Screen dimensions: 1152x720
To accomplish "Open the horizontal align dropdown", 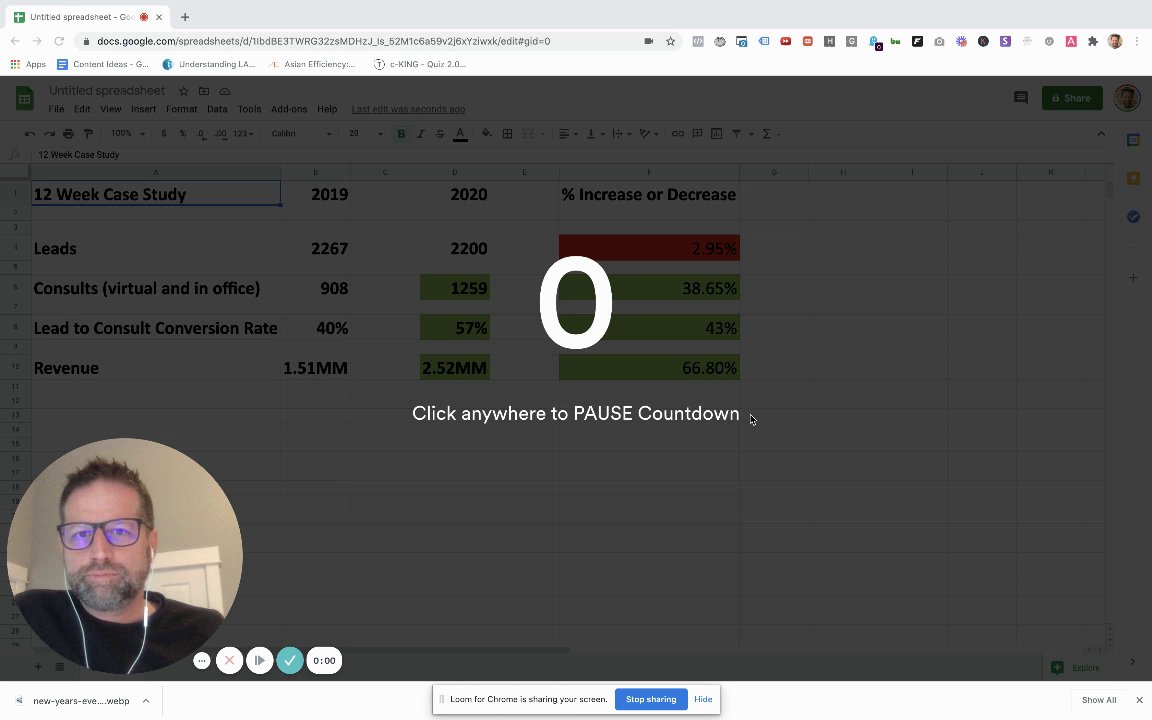I will tap(568, 134).
